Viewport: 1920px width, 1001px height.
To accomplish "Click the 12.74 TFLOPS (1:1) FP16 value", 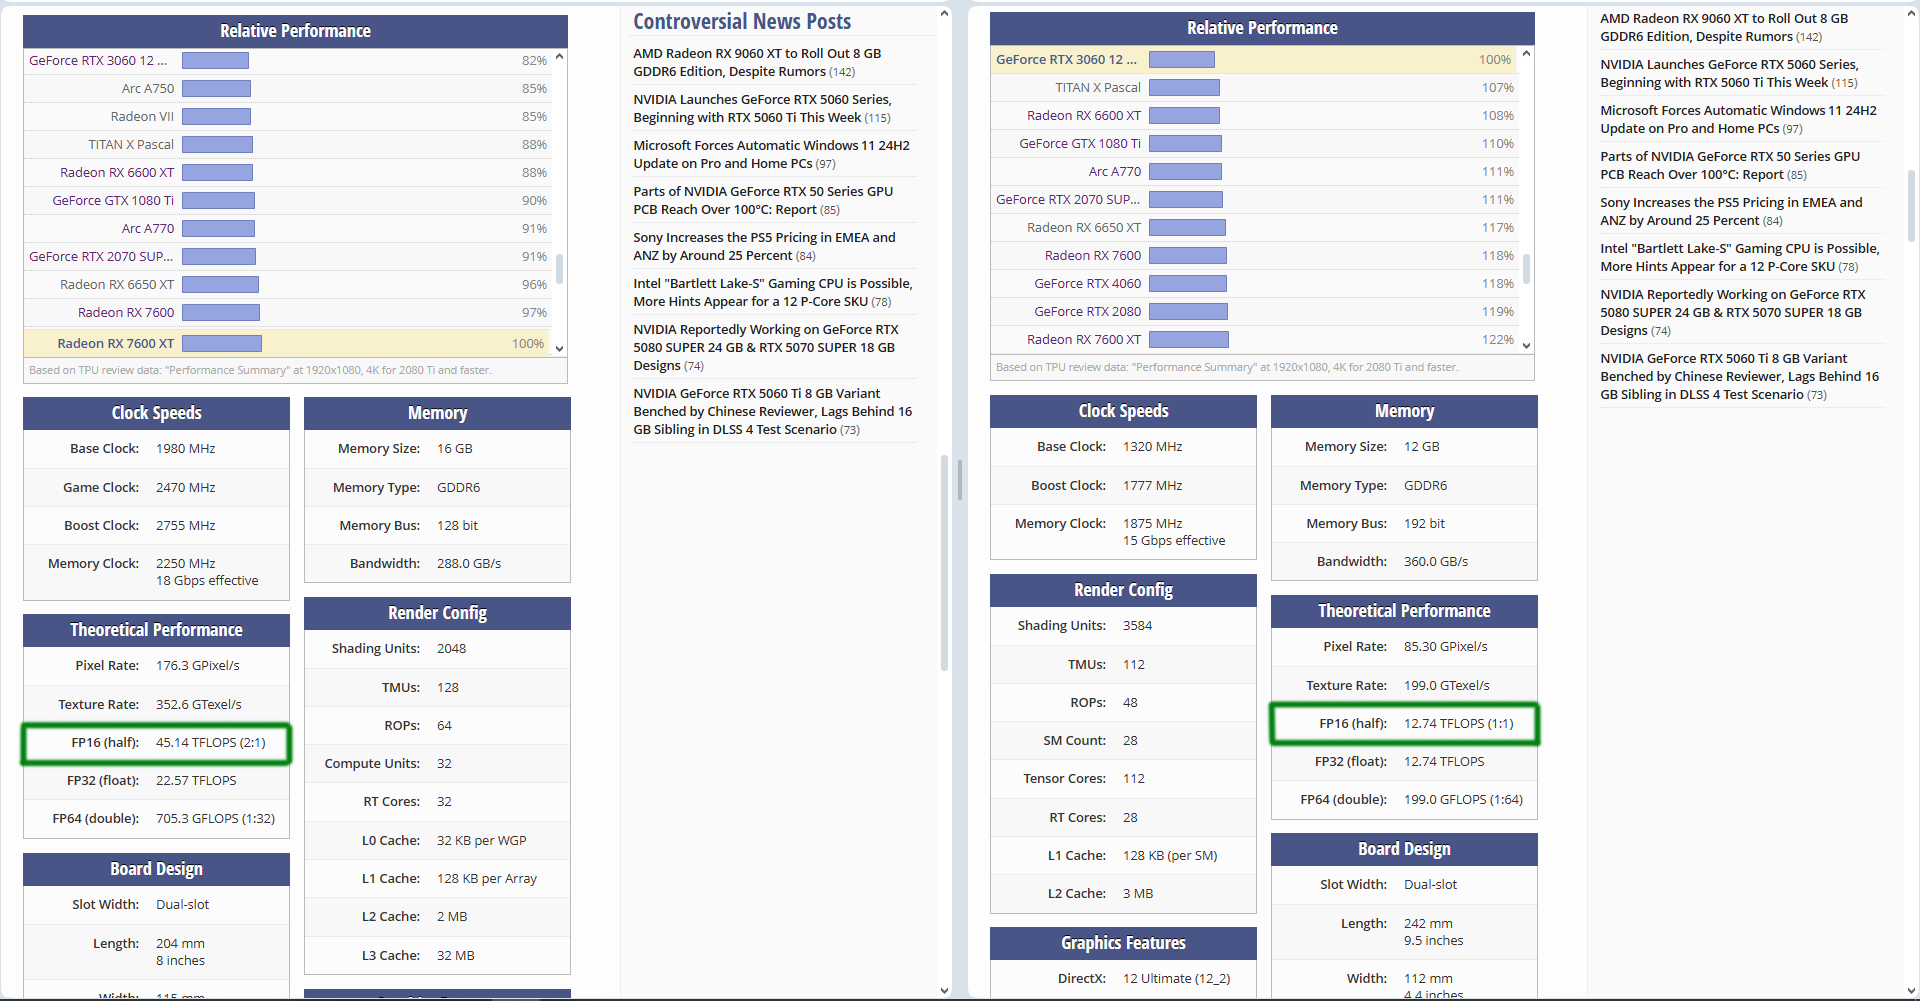I will (x=1458, y=723).
